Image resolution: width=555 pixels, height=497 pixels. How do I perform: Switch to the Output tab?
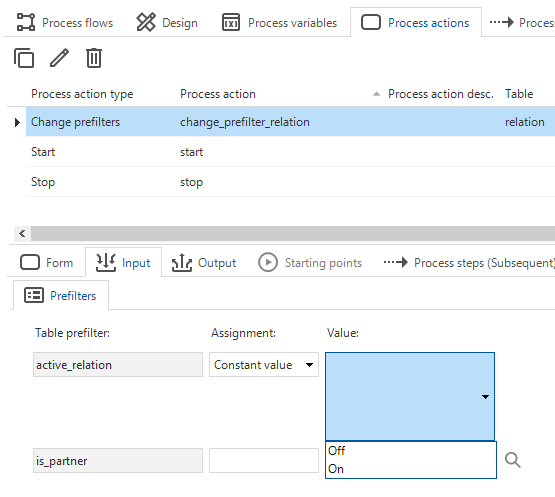click(x=204, y=263)
